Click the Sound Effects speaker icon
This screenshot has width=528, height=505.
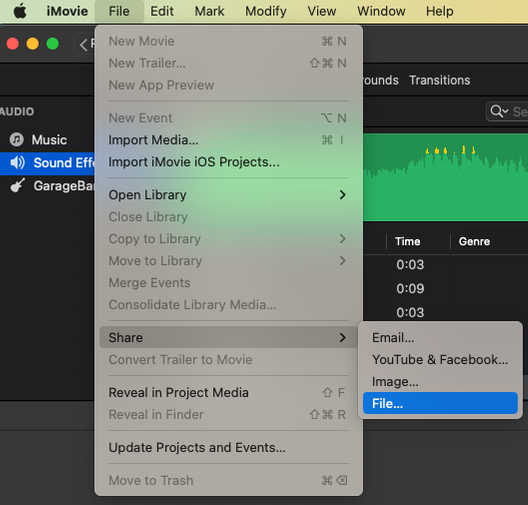[17, 163]
